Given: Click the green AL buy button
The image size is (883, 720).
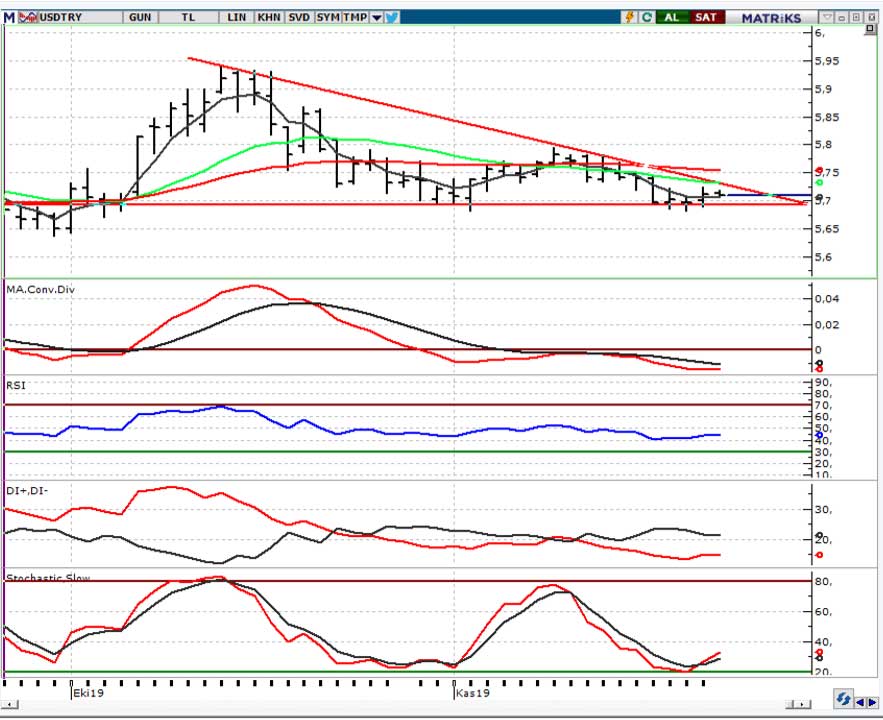Looking at the screenshot, I should [x=671, y=17].
